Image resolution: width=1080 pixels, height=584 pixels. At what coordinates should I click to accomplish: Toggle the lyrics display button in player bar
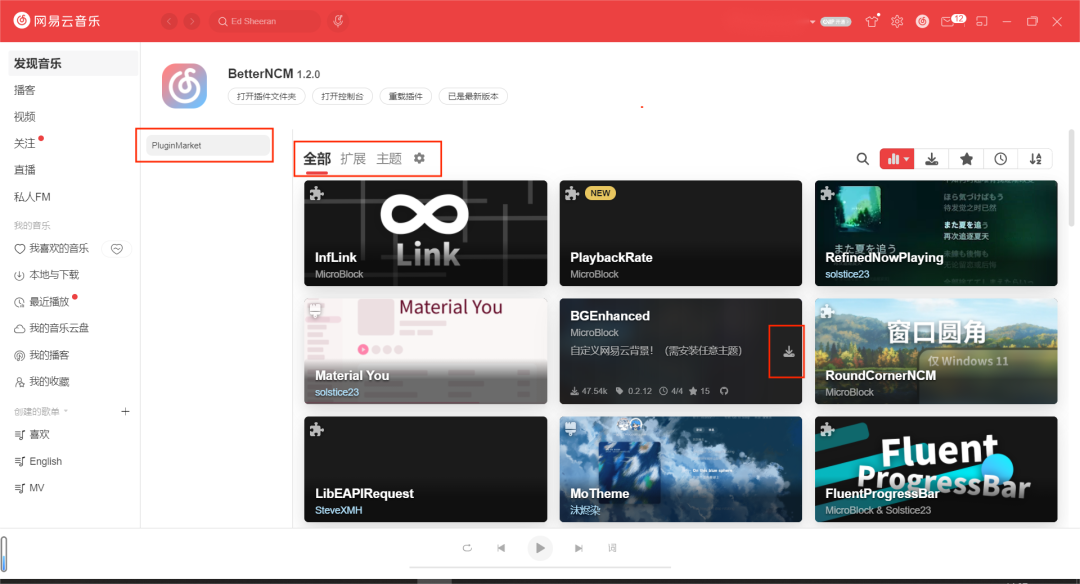tap(612, 548)
